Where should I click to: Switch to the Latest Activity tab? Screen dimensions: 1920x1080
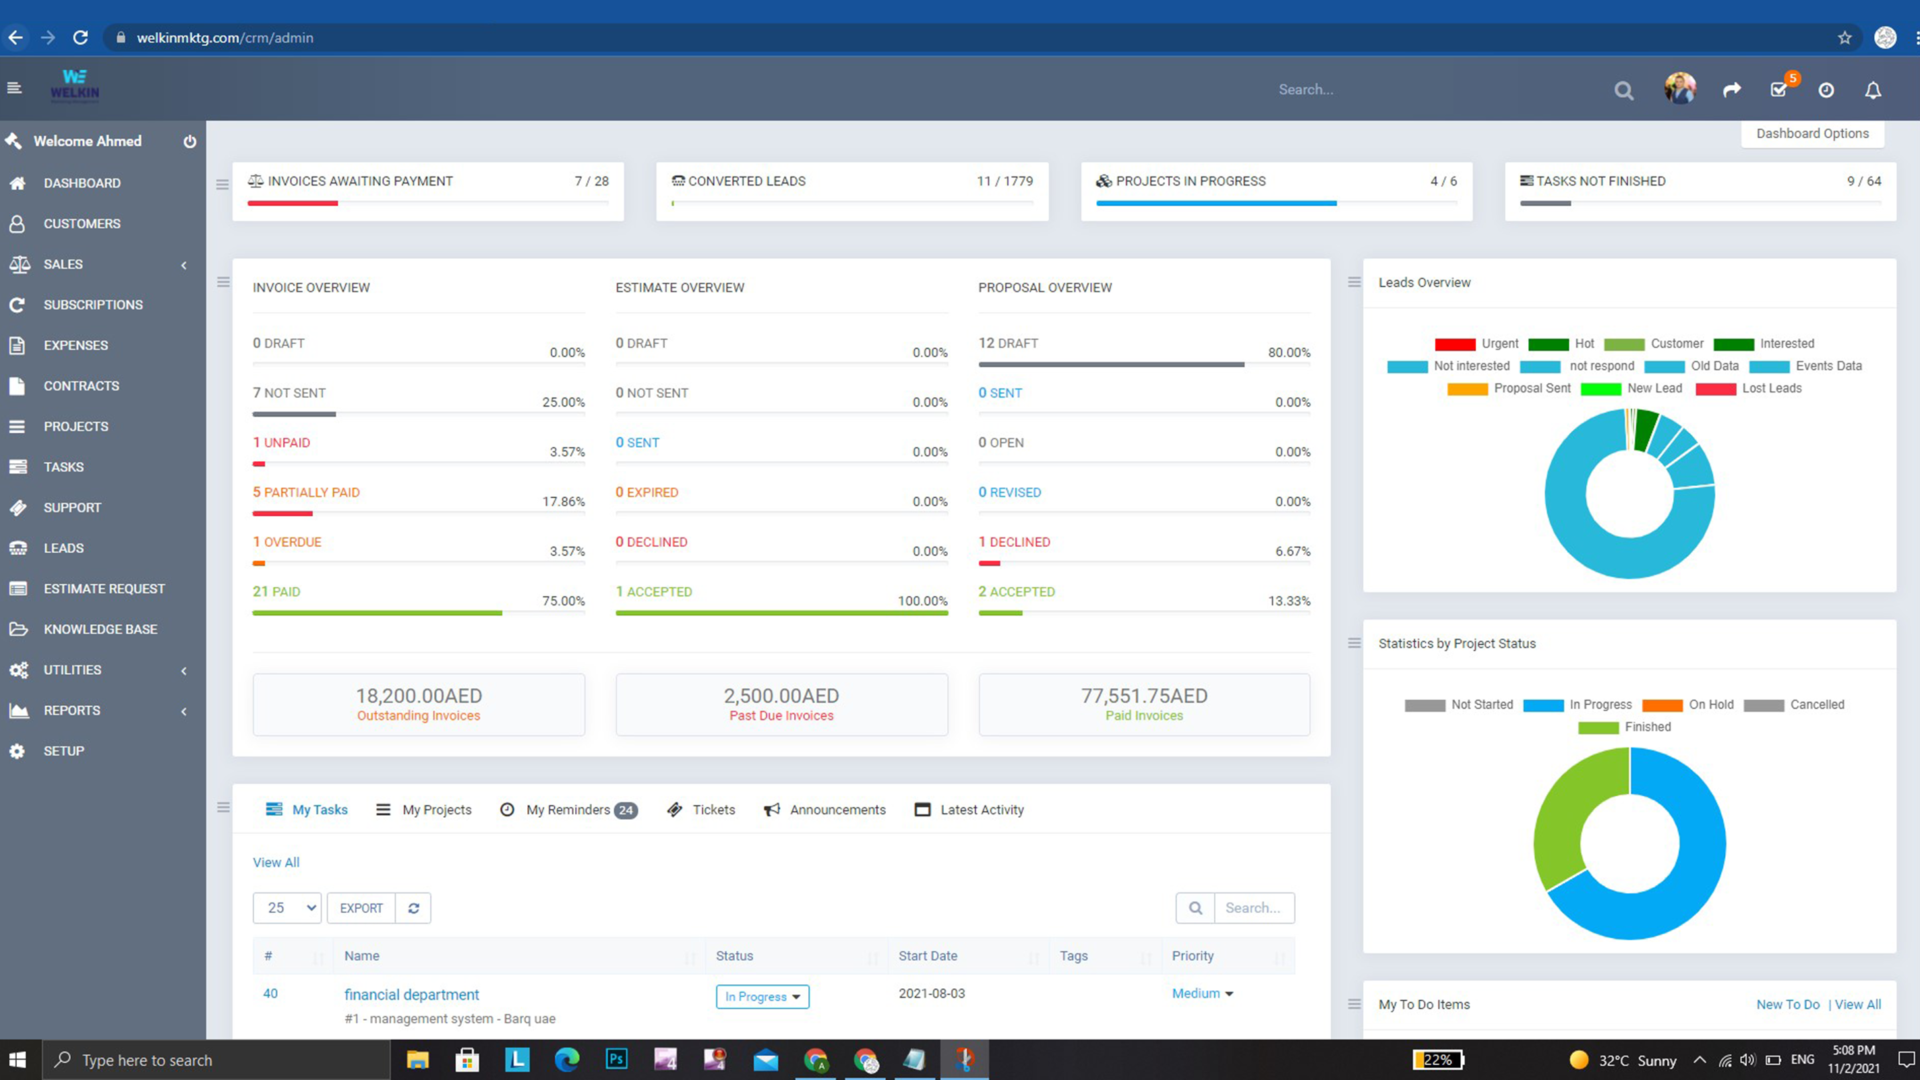[981, 808]
